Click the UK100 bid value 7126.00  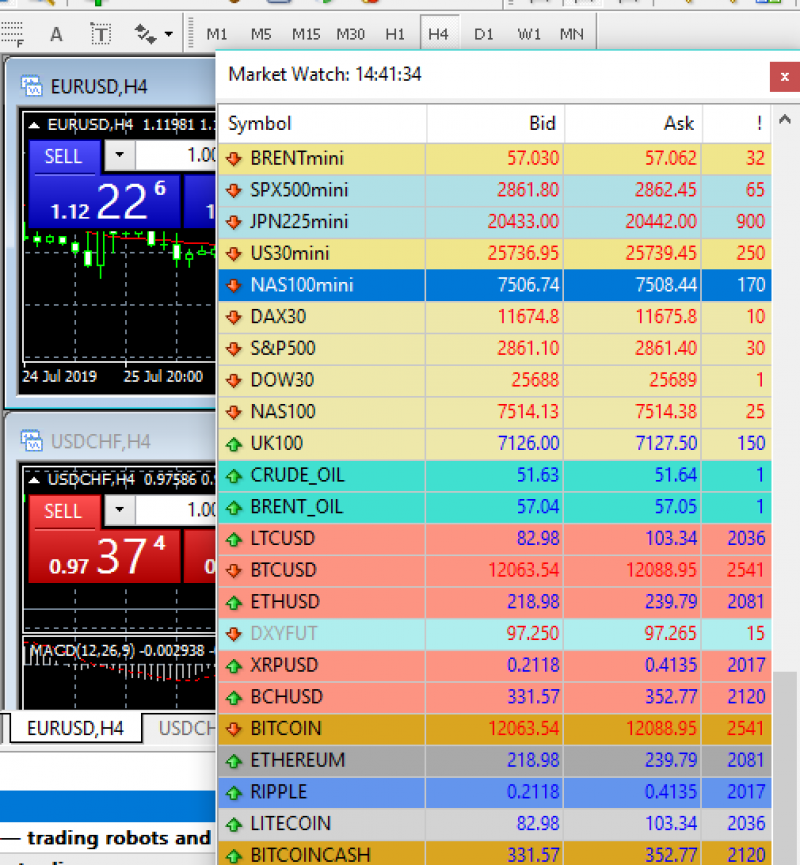(x=529, y=444)
